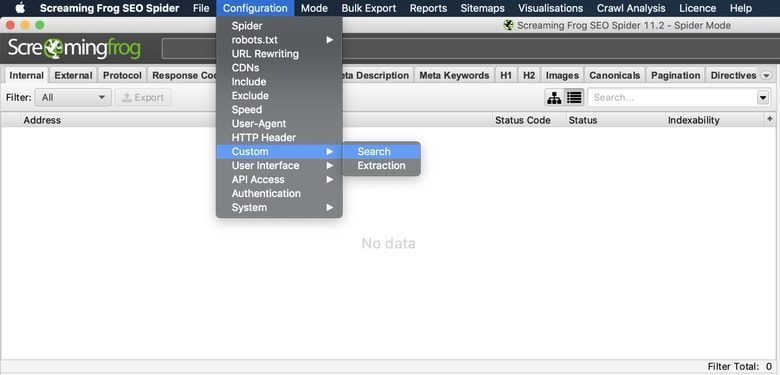Open the Bulk Export menu
Viewport: 780px width, 375px height.
(369, 8)
